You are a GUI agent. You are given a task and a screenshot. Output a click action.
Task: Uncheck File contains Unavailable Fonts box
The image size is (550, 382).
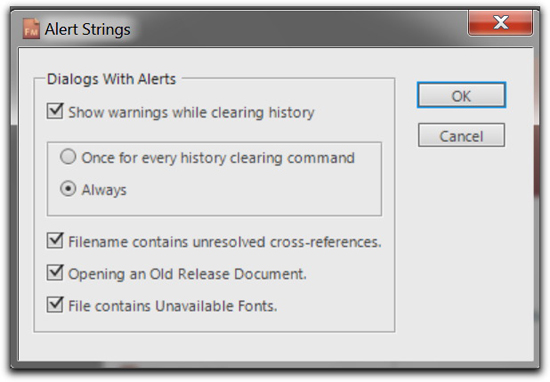55,305
